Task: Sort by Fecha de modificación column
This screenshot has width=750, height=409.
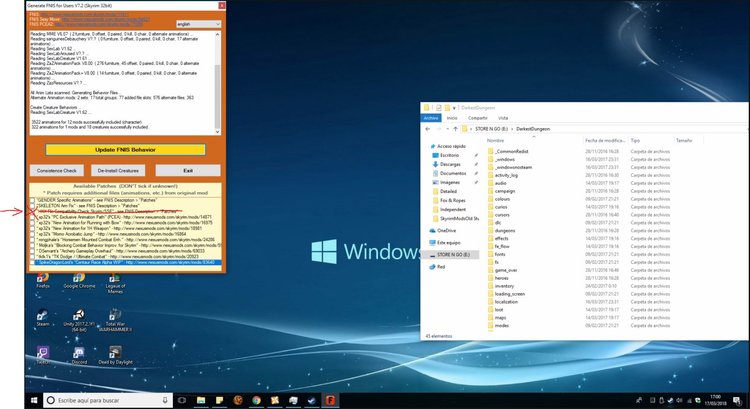Action: coord(605,140)
